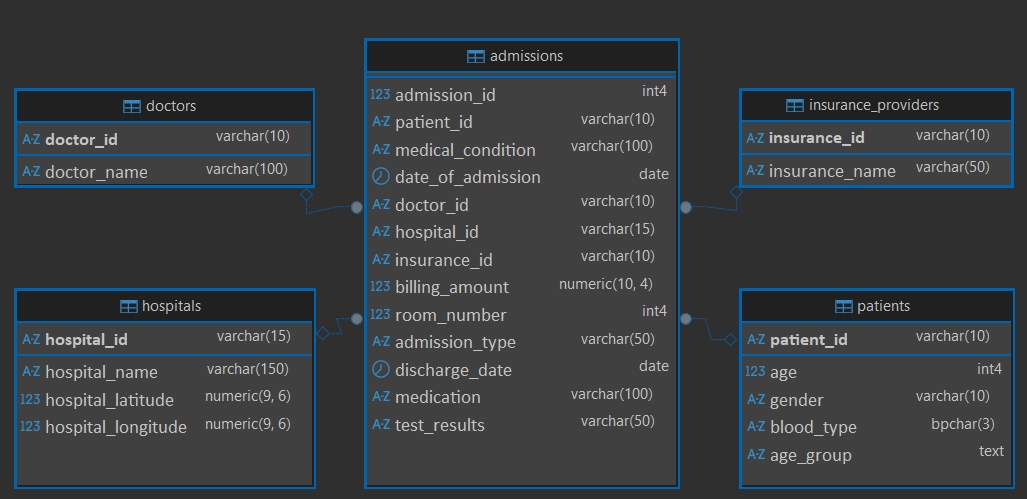Click the test_results column in admissions
Image resolution: width=1027 pixels, height=499 pixels.
(439, 425)
